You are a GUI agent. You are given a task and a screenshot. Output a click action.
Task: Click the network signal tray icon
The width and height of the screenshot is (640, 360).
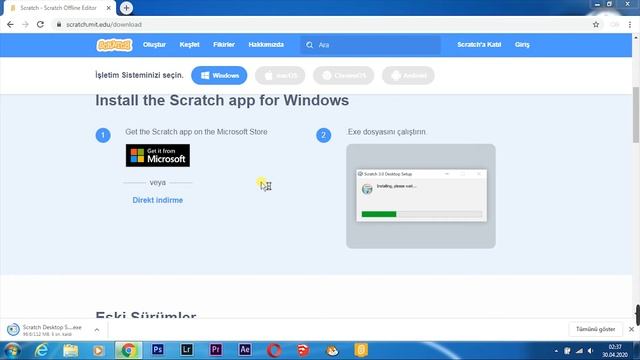pyautogui.click(x=579, y=351)
